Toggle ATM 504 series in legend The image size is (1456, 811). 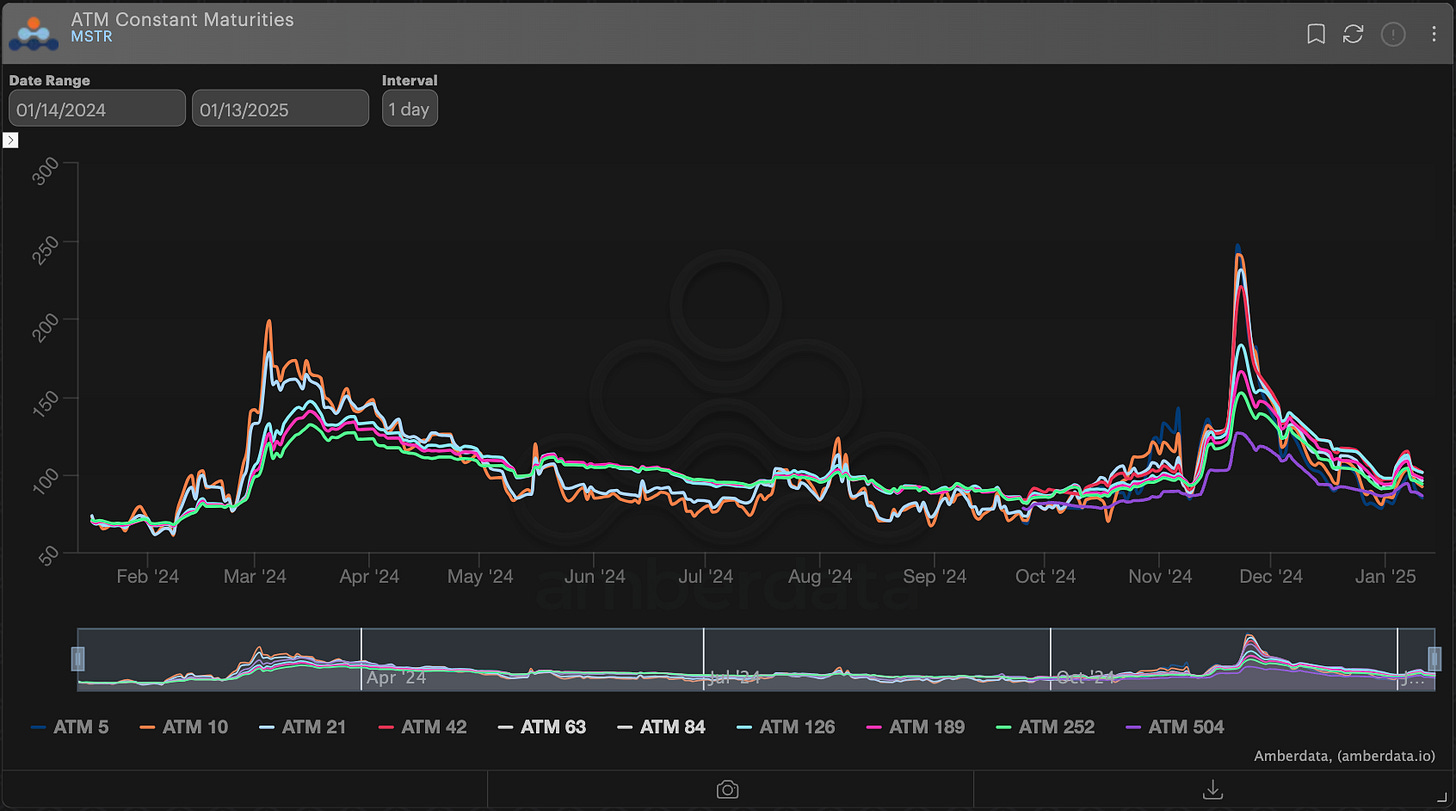click(1175, 727)
